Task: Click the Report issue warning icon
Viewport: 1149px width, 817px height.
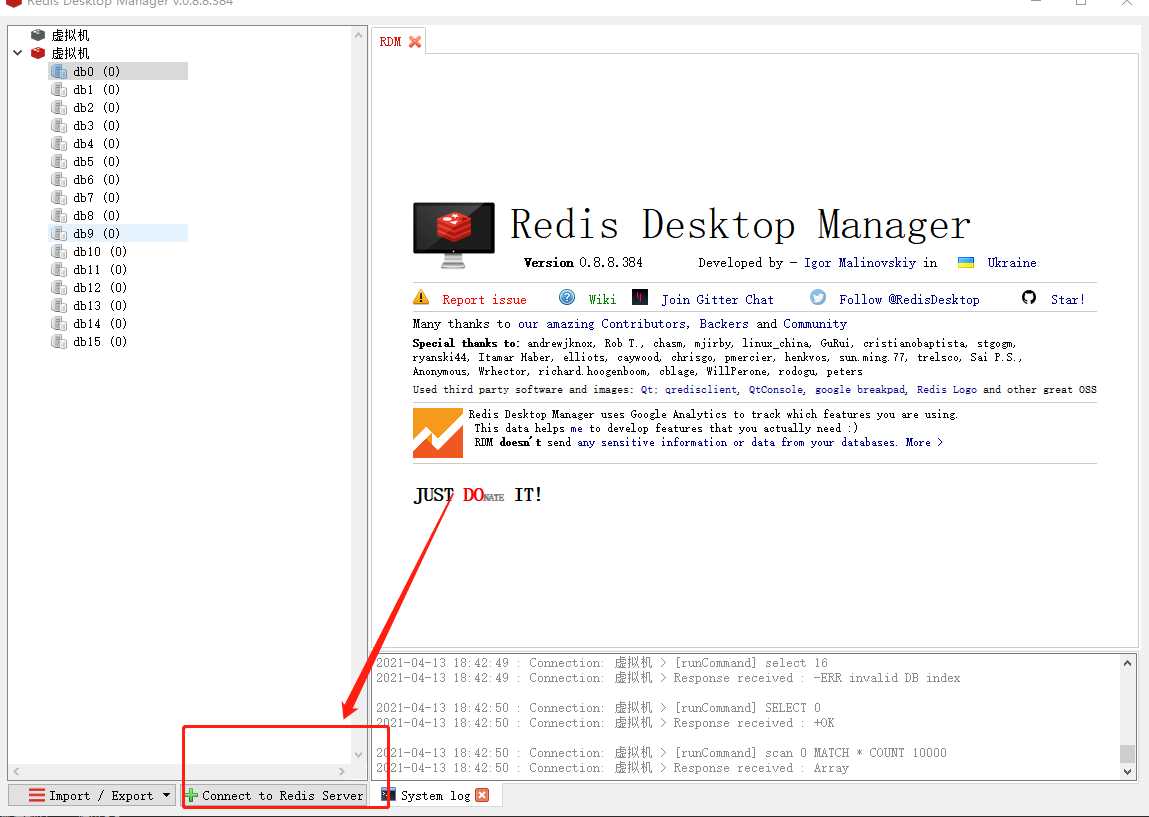Action: coord(421,297)
